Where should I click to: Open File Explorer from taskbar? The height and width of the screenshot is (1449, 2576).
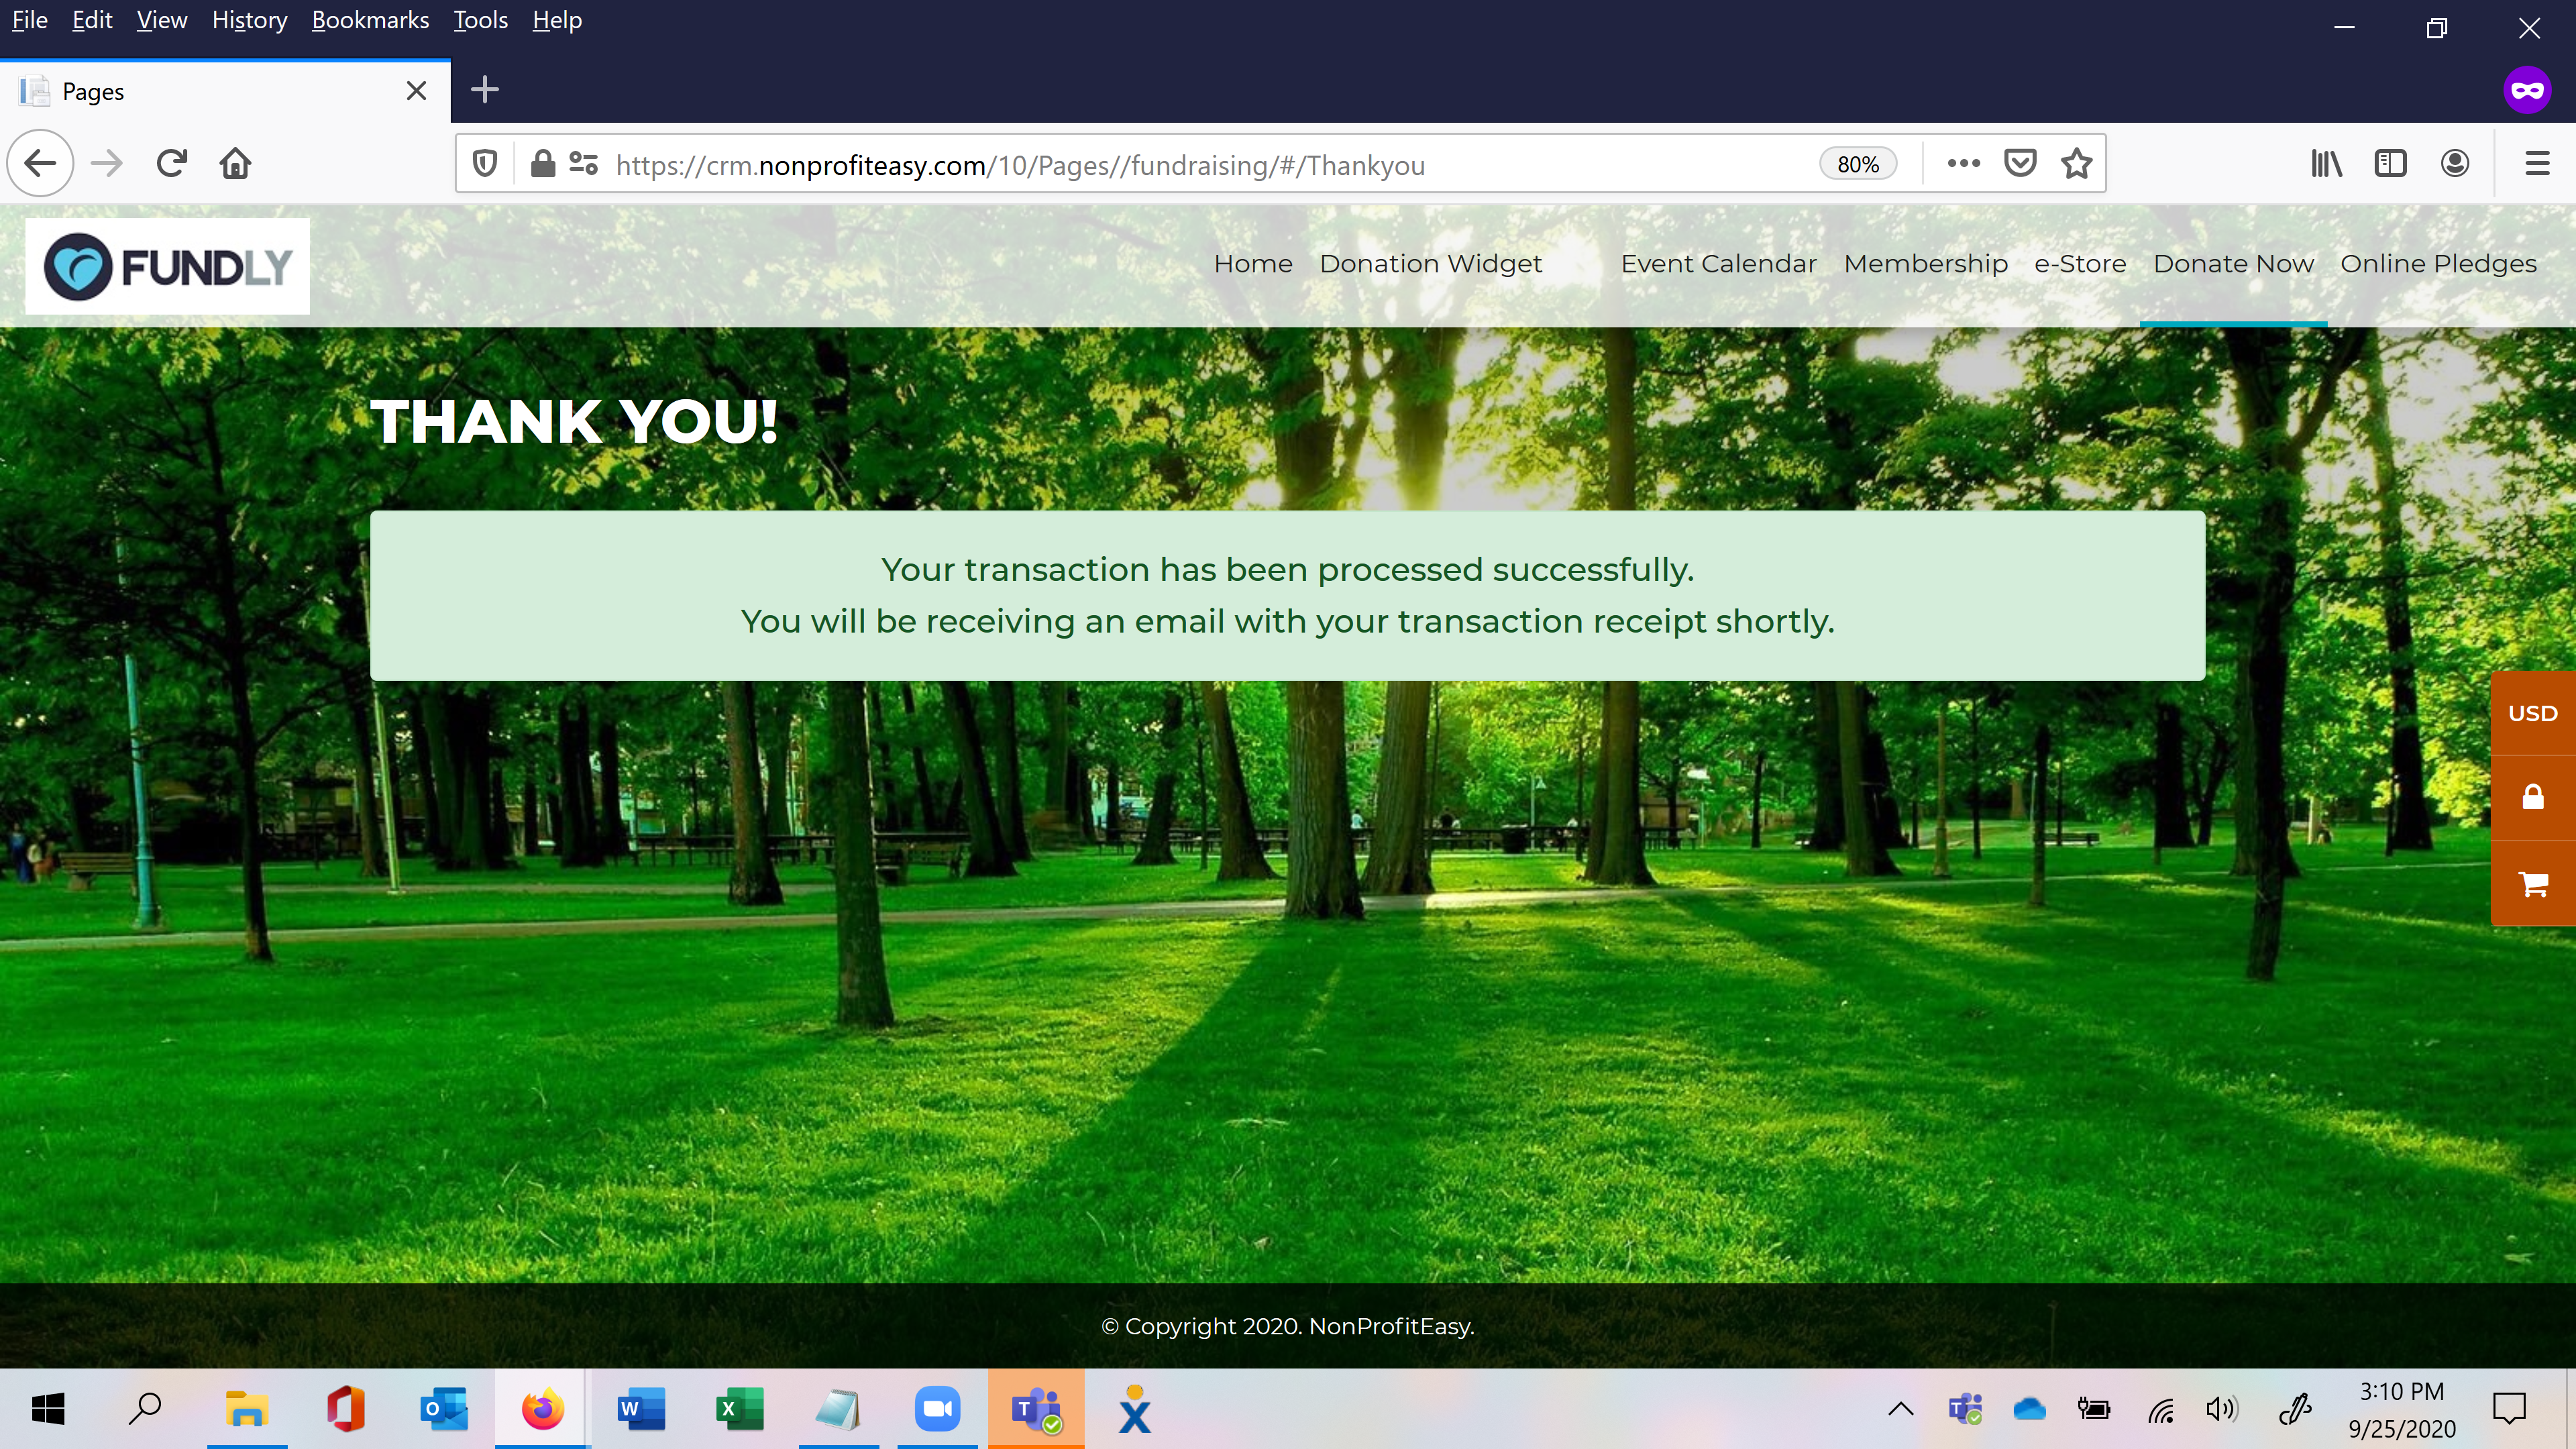246,1409
